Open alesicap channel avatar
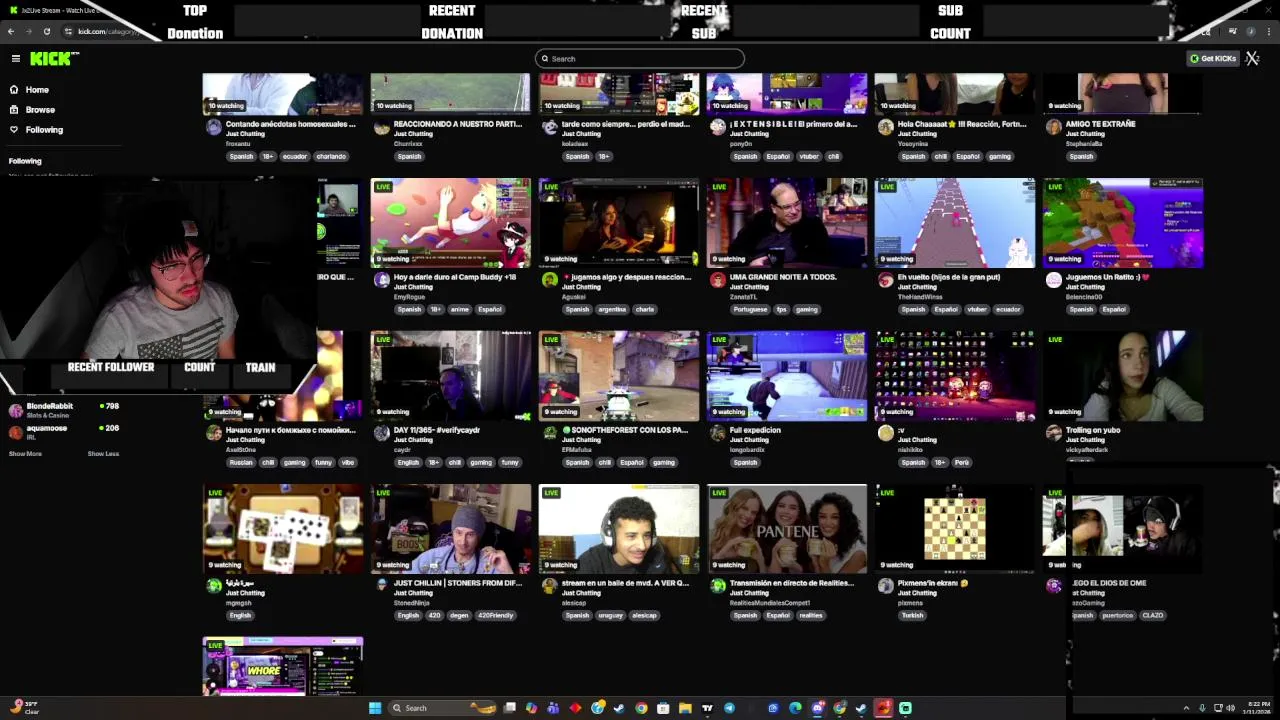The image size is (1280, 720). (x=549, y=587)
